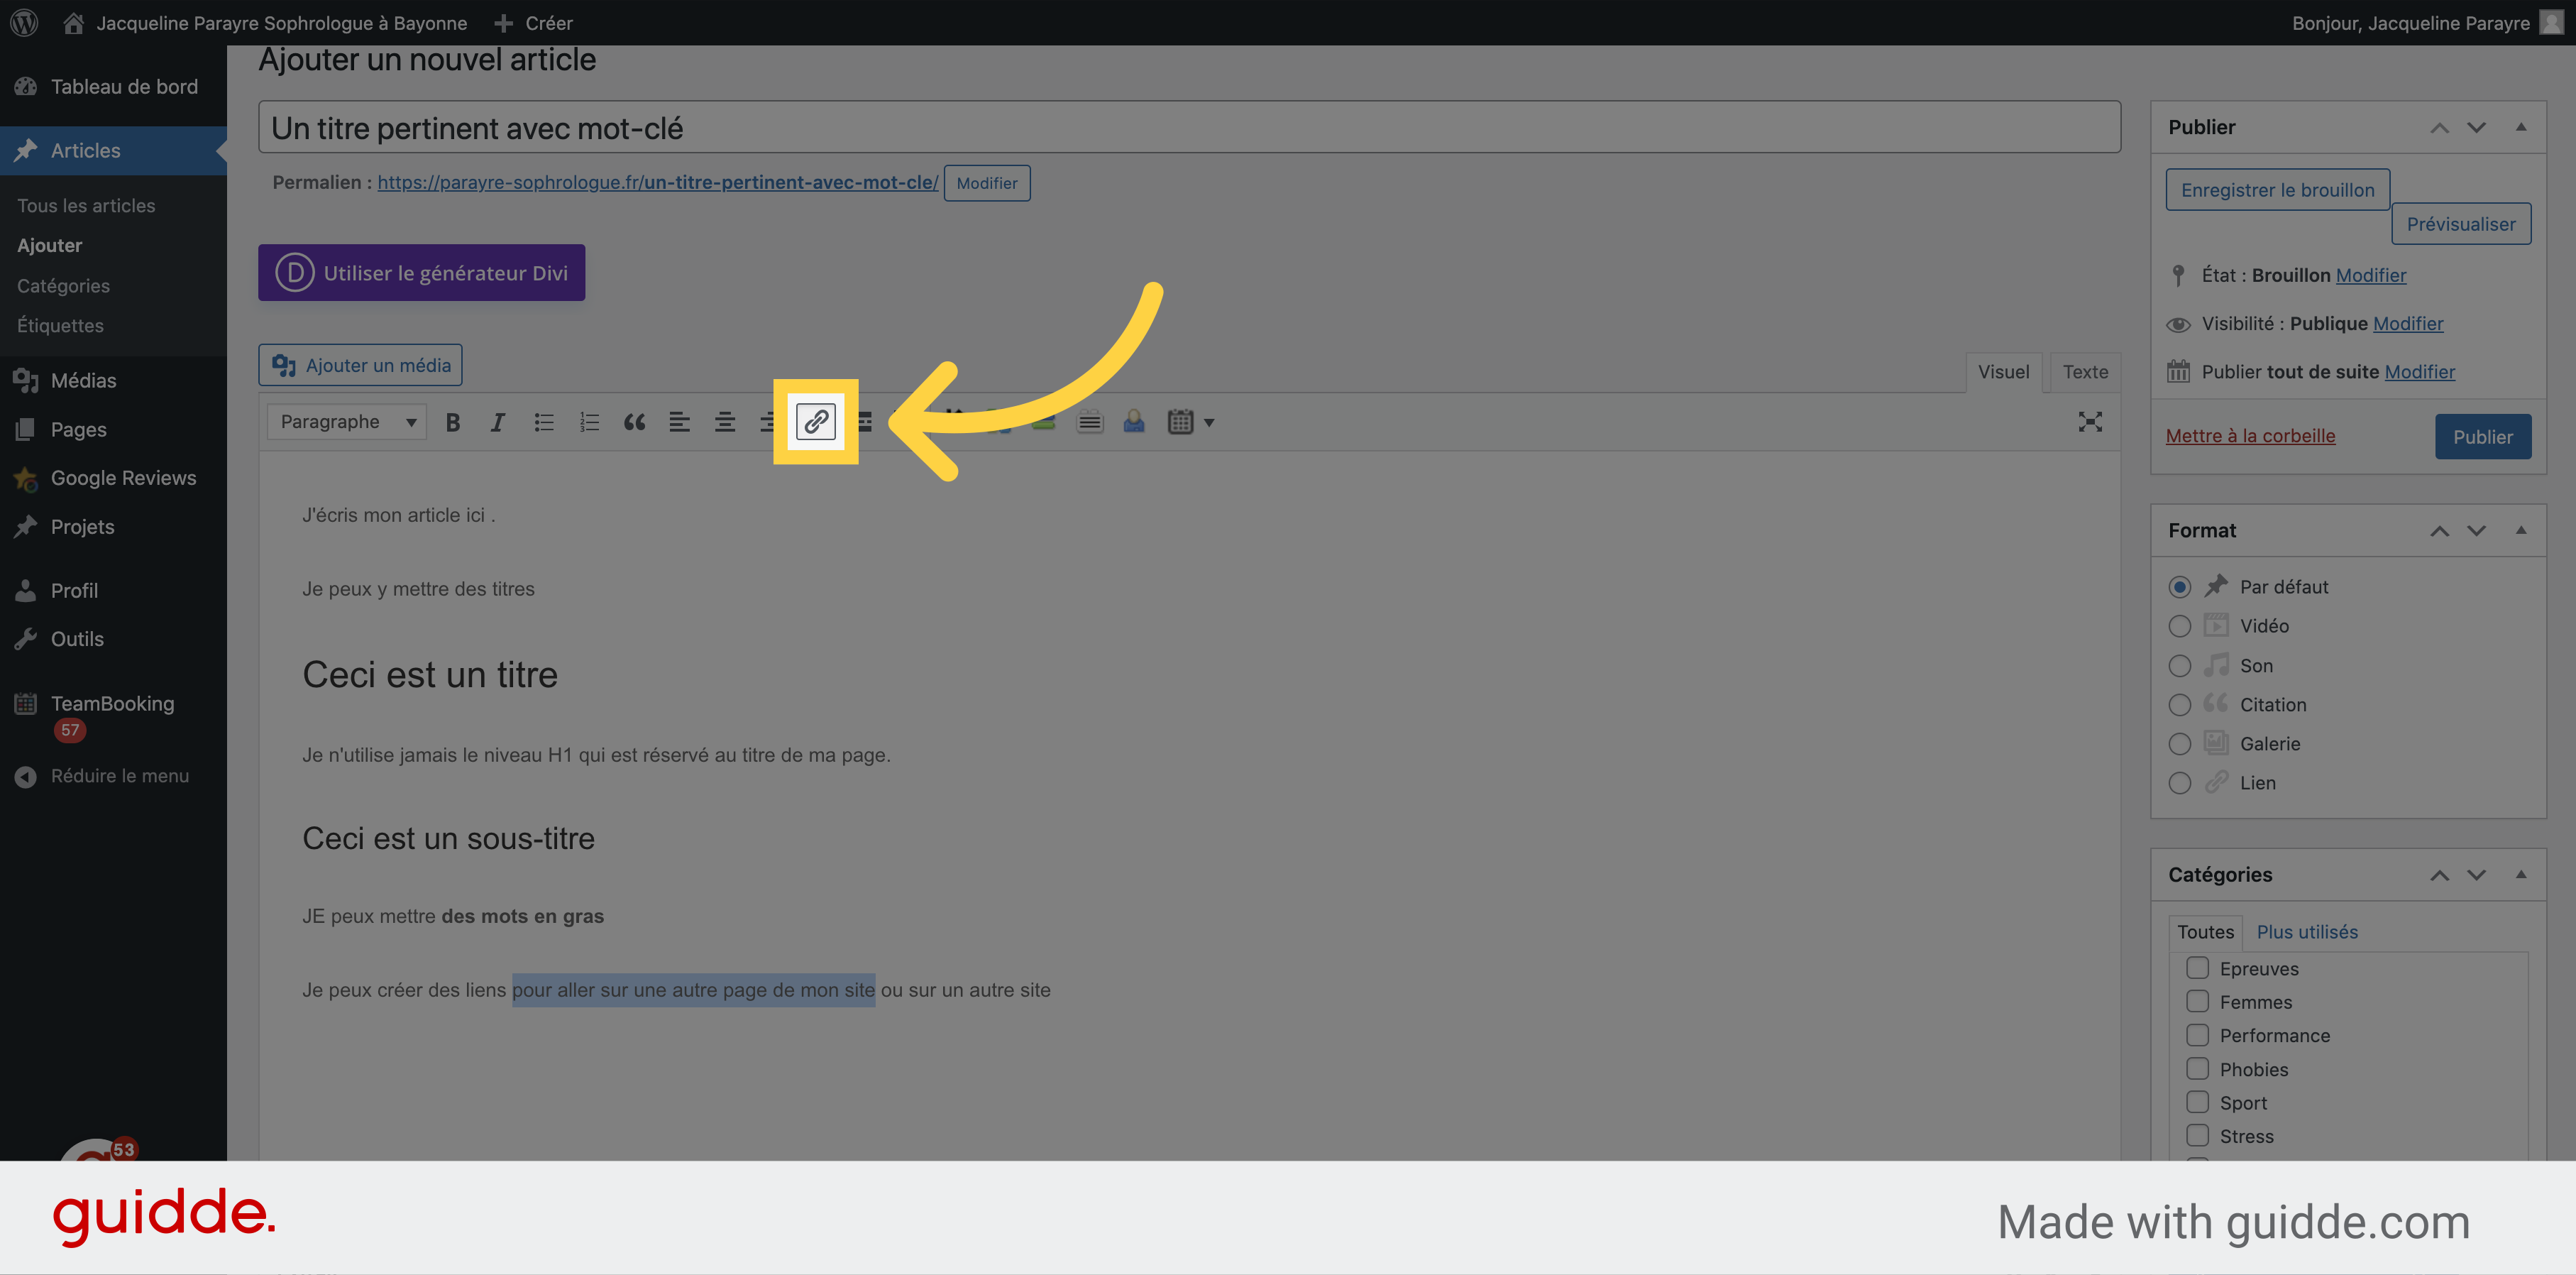Screen dimensions: 2576x1275
Task: Check the Stress category
Action: pyautogui.click(x=2197, y=1136)
